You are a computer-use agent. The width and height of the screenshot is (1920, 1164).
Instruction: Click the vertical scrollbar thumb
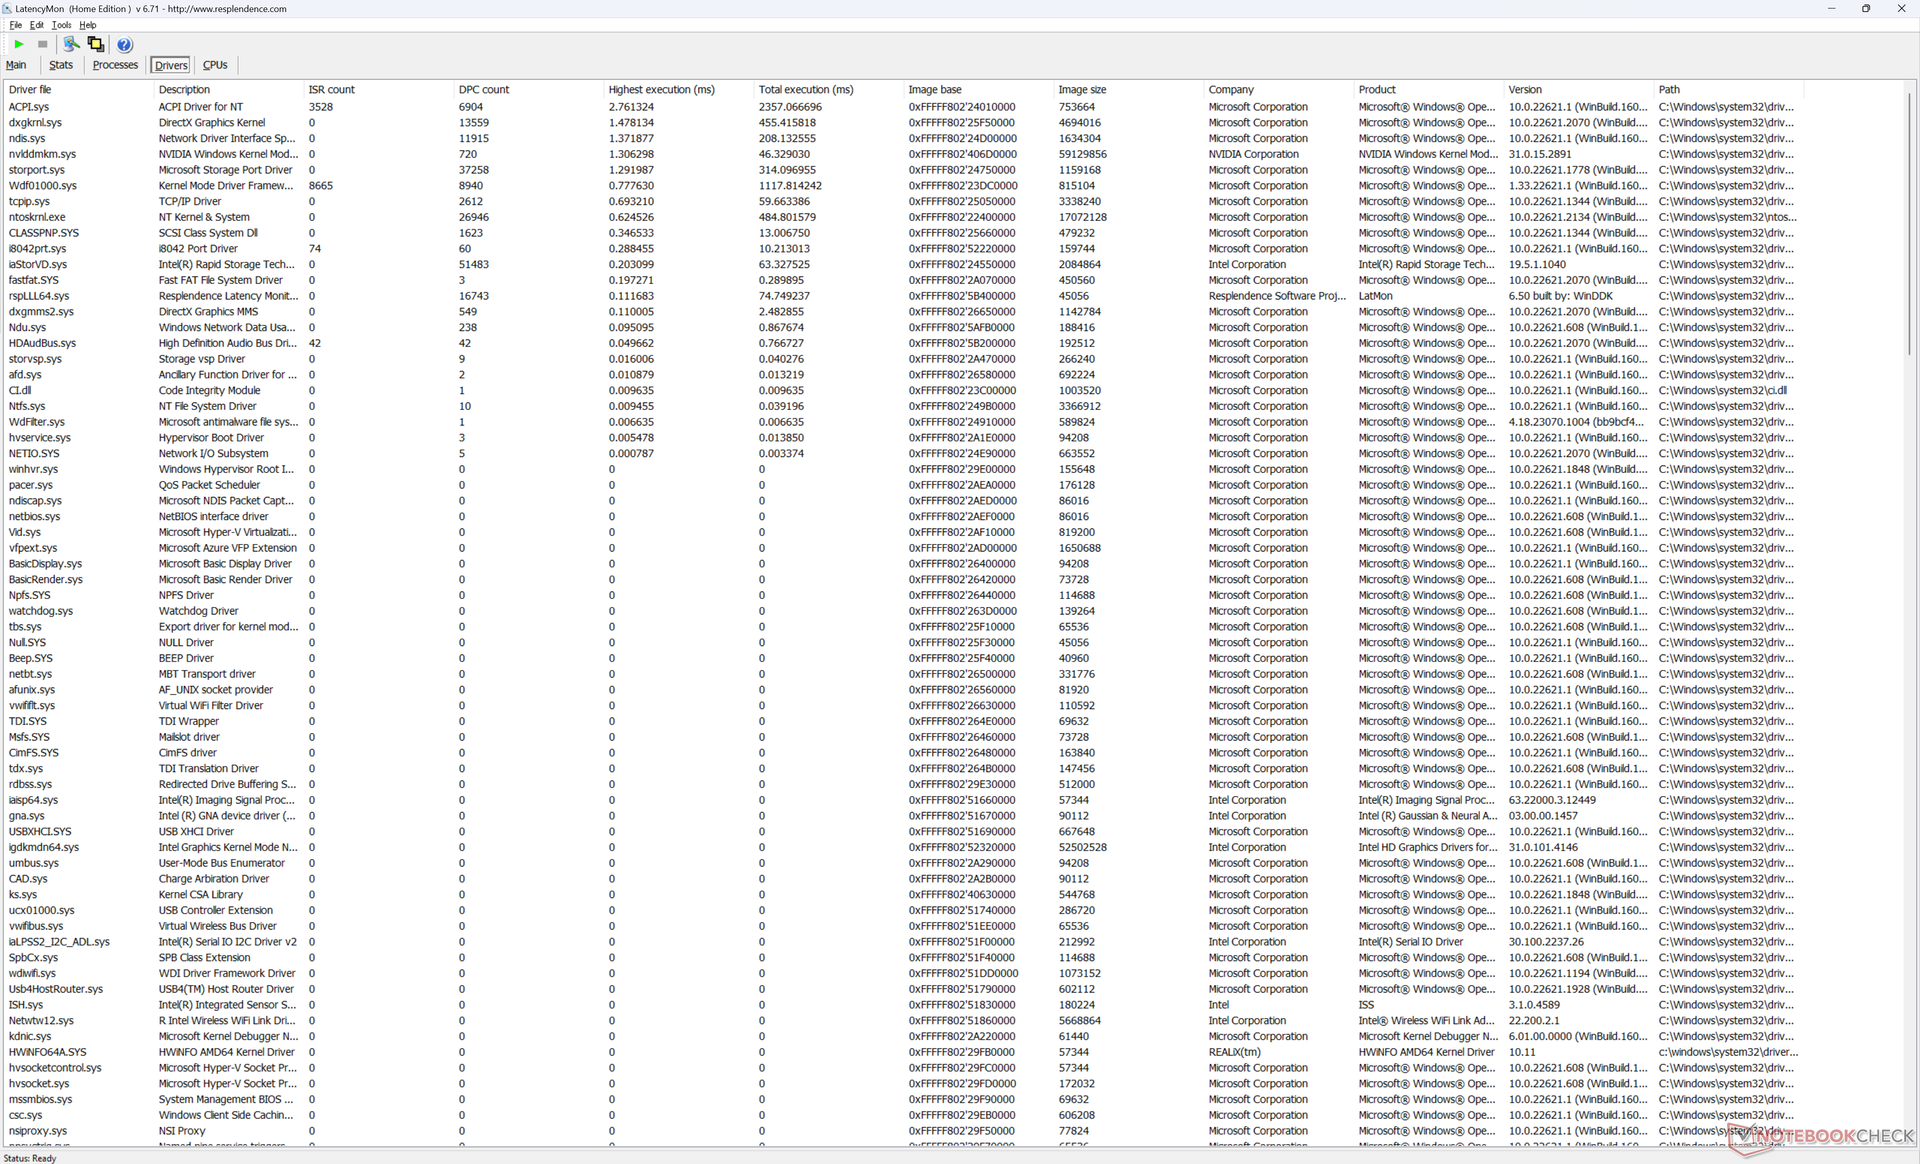tap(1910, 225)
